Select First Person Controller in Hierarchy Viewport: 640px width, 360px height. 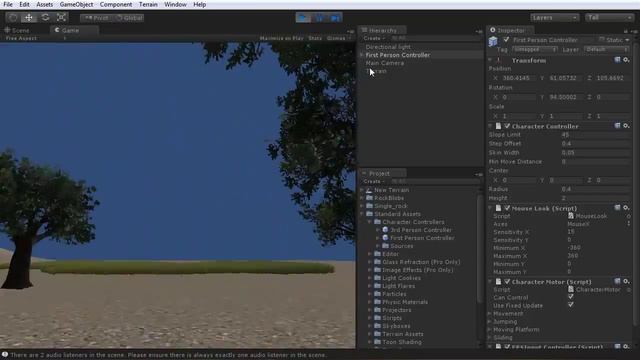(x=398, y=55)
